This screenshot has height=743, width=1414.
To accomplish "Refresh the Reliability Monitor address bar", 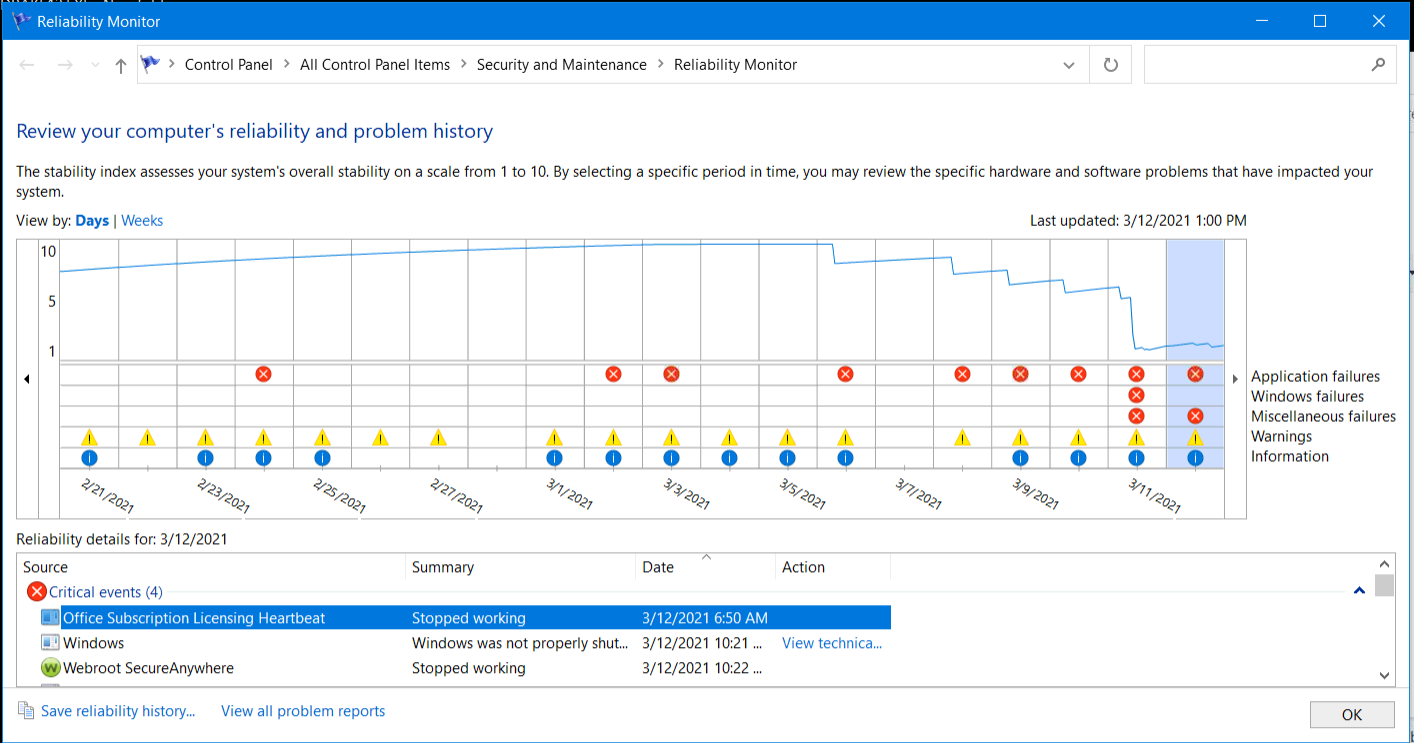I will pyautogui.click(x=1110, y=65).
